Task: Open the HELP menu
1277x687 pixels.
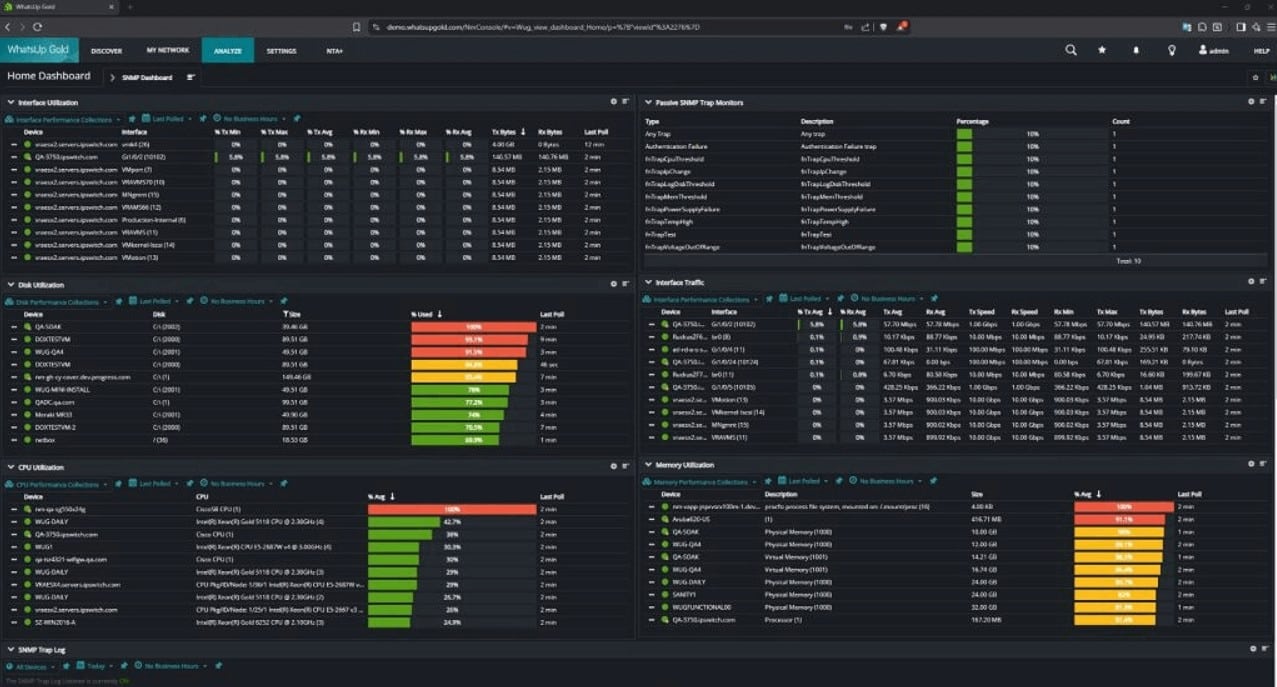Action: pos(1261,51)
